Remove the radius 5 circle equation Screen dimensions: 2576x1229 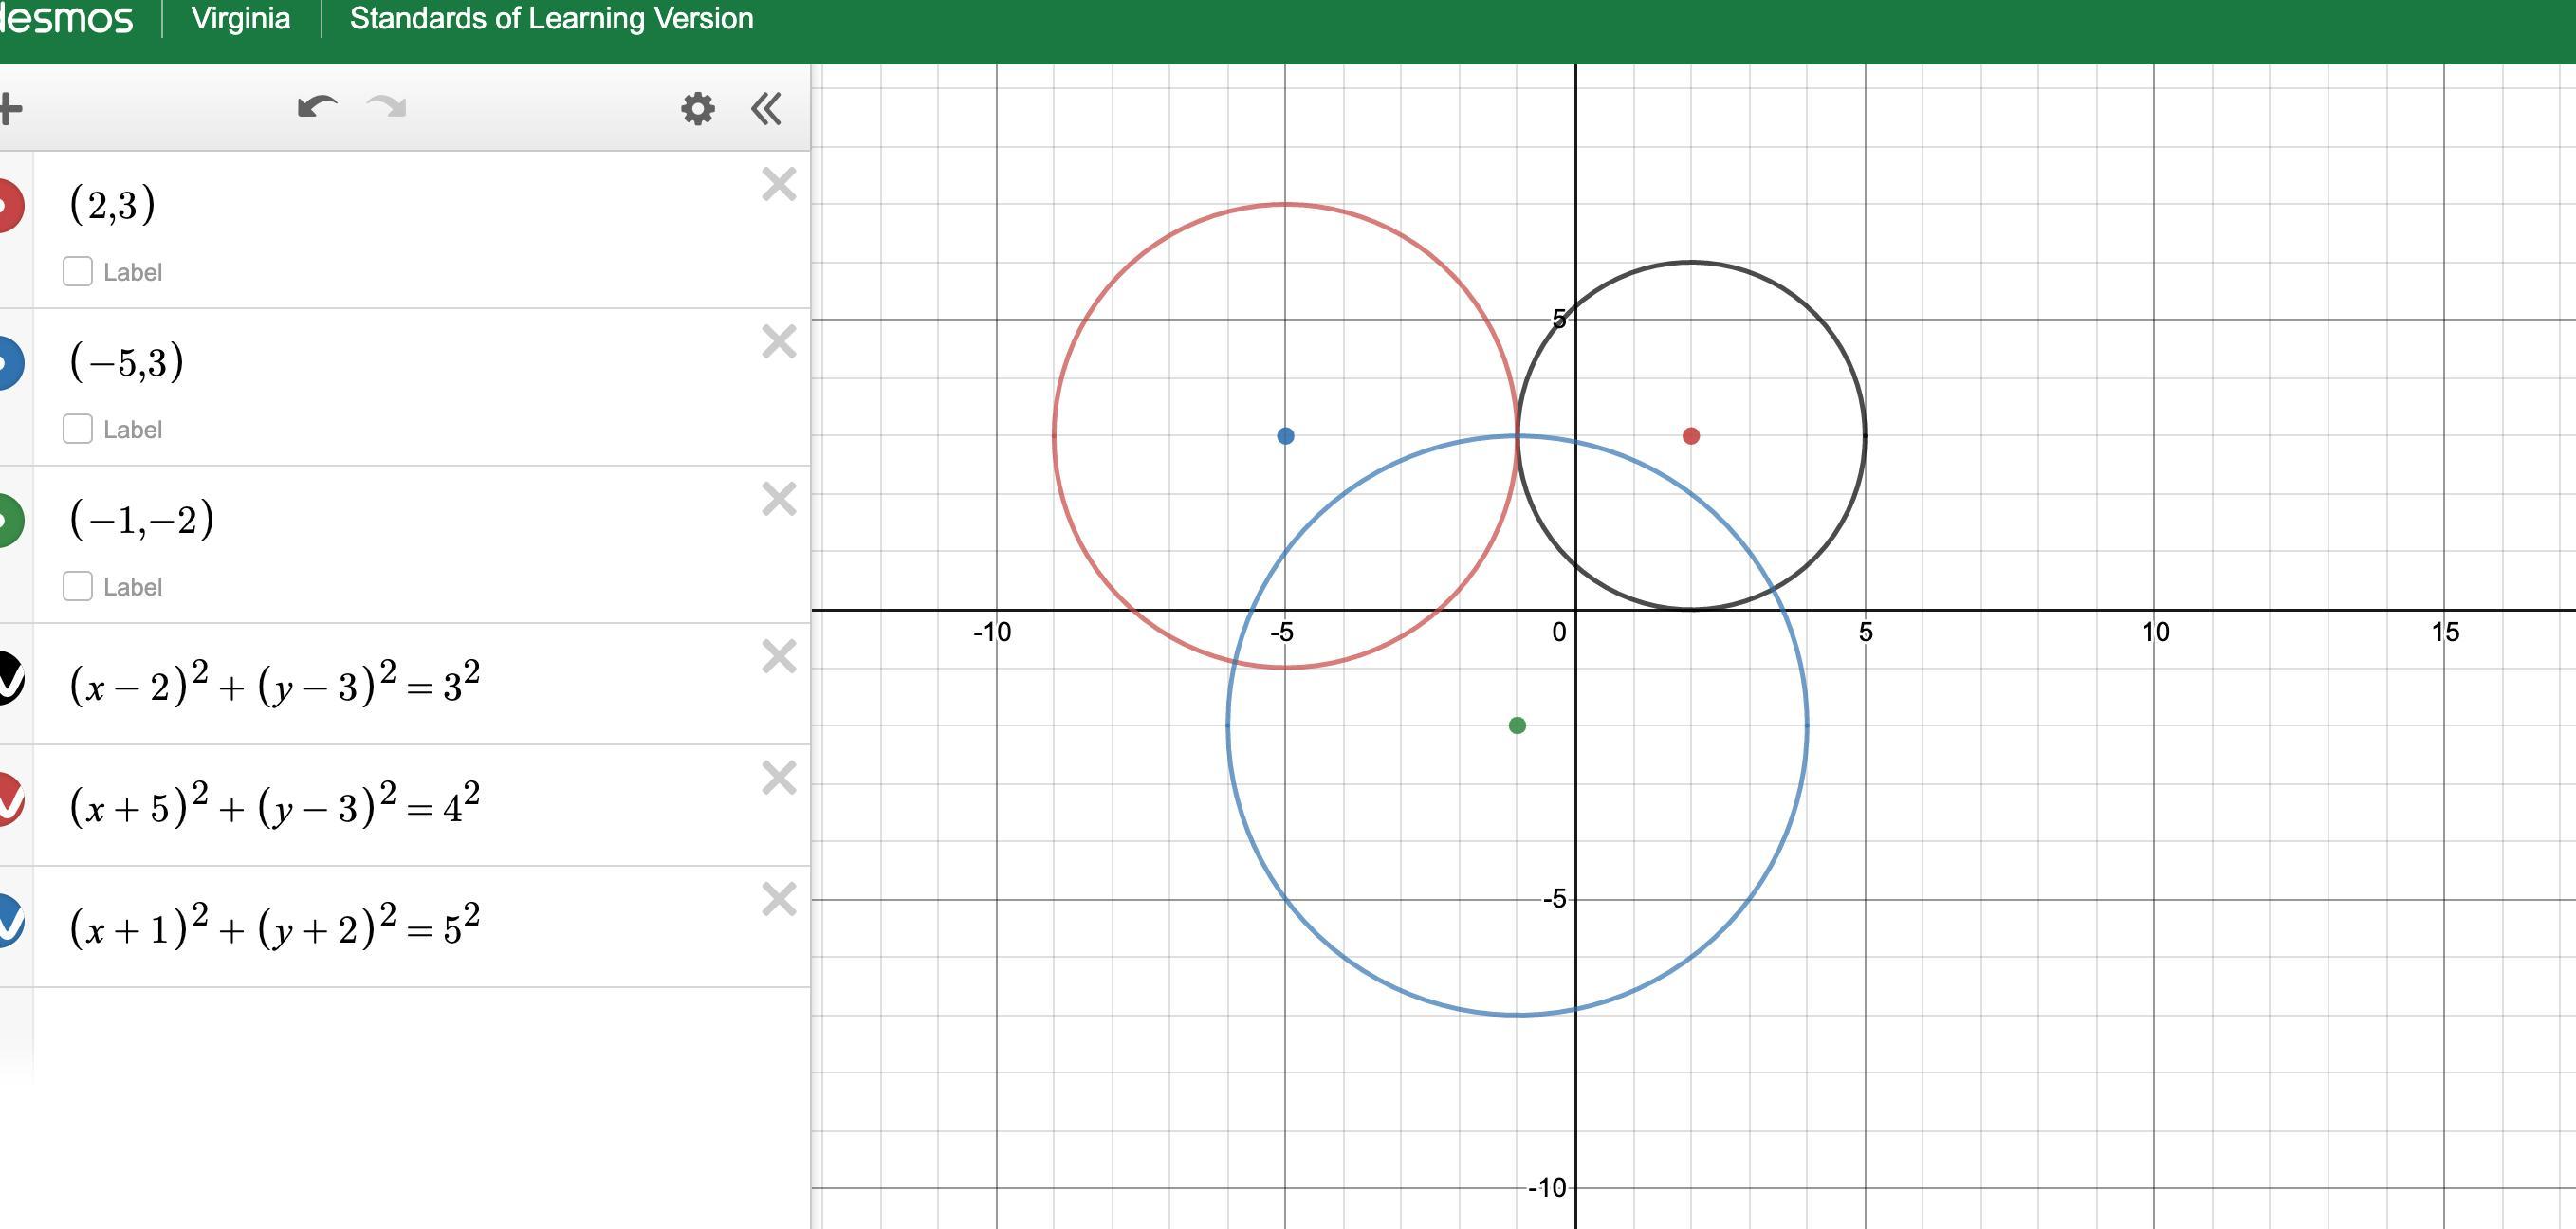click(778, 900)
